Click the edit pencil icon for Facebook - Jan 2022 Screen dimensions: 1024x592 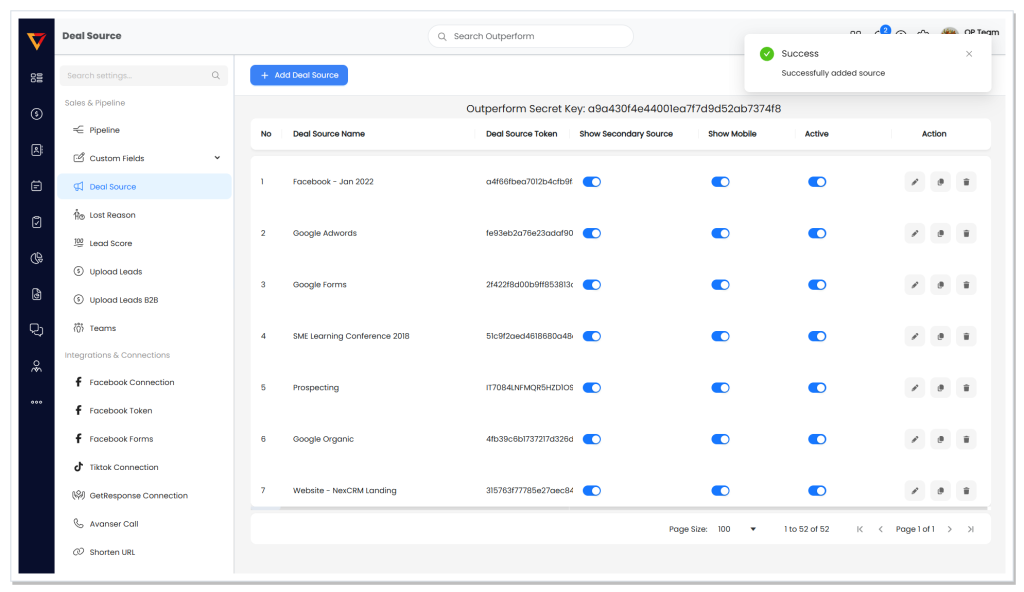pyautogui.click(x=914, y=182)
